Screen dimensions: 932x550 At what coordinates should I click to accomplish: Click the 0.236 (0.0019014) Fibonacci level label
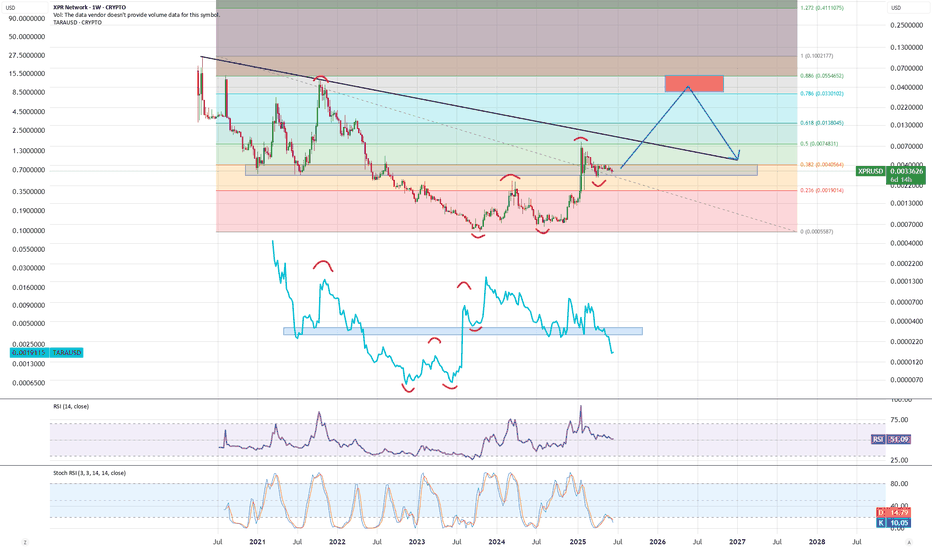[822, 191]
